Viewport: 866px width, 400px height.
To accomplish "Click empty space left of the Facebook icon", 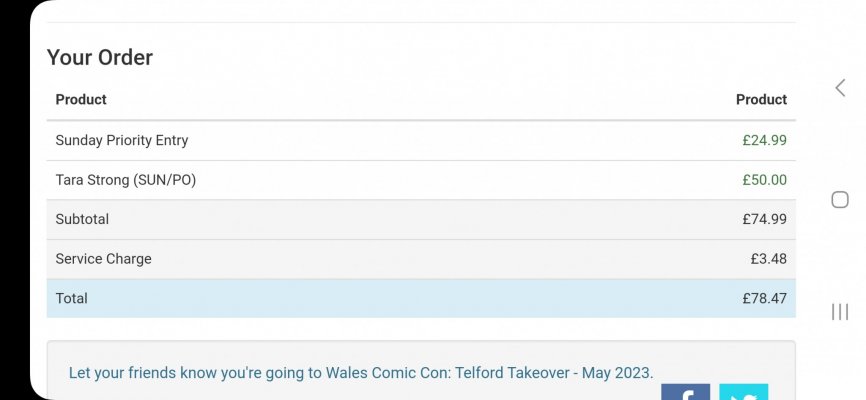I will click(x=400, y=393).
